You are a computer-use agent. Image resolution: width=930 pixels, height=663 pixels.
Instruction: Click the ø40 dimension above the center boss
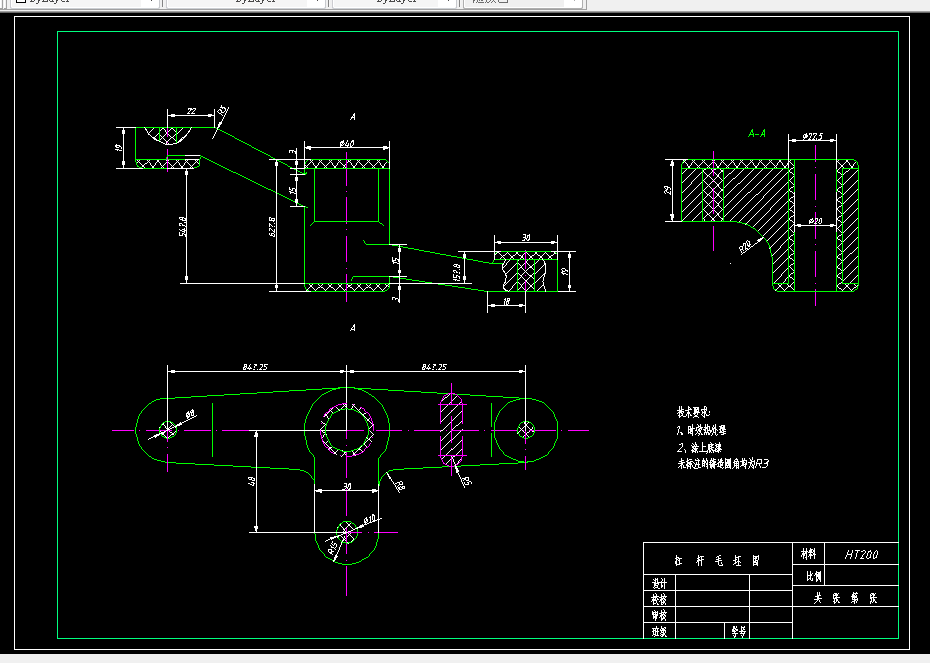[347, 144]
